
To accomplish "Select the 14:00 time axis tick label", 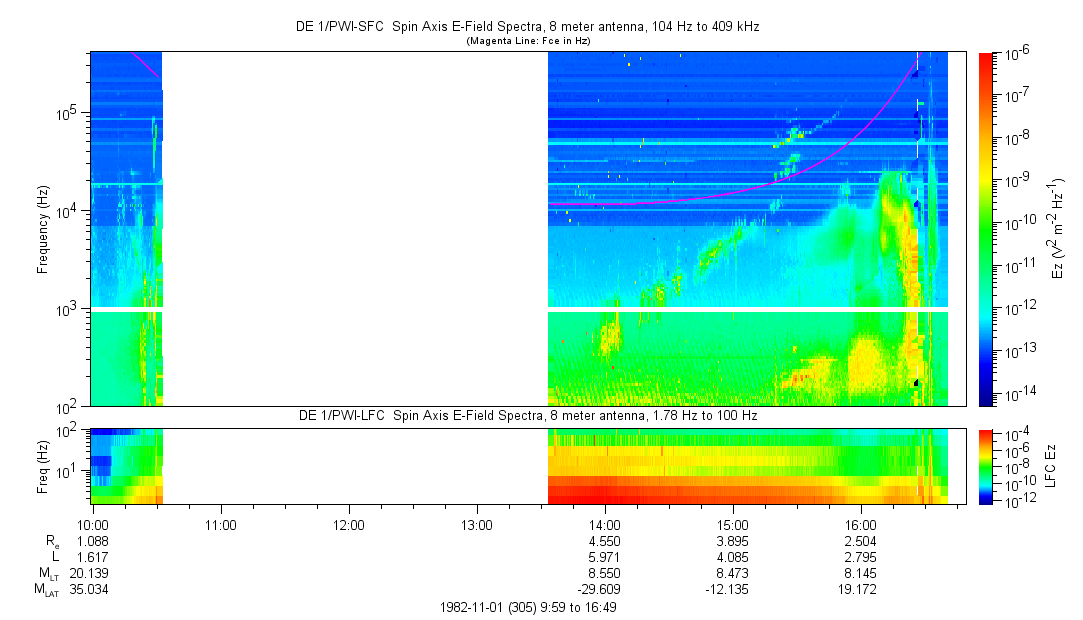I will [x=604, y=524].
